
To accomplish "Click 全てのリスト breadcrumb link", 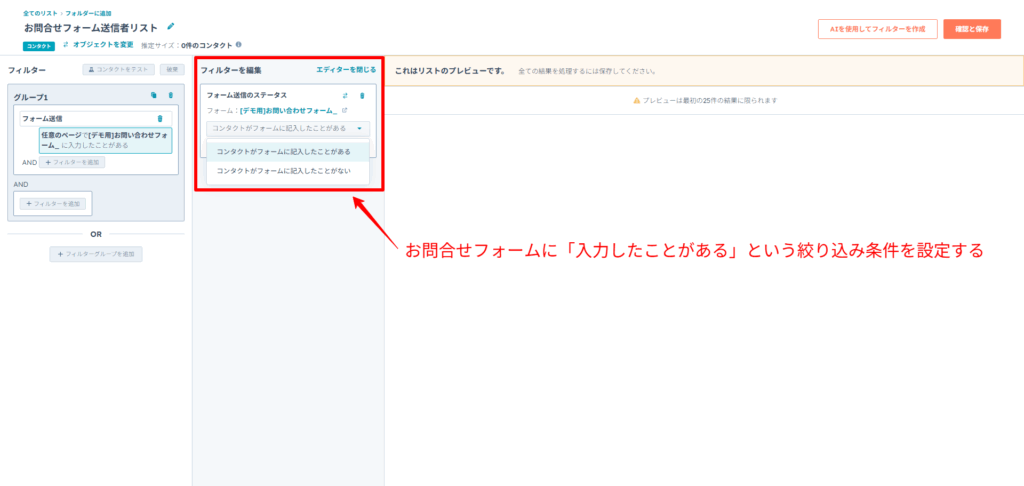I will [x=41, y=13].
